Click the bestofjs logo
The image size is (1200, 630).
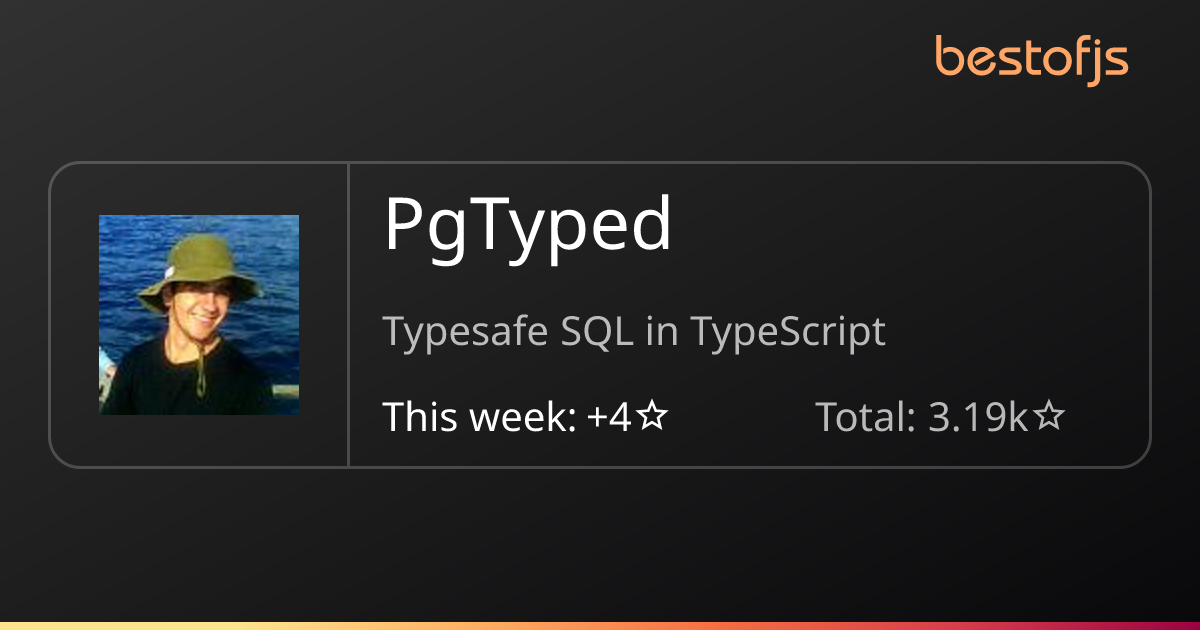1031,58
